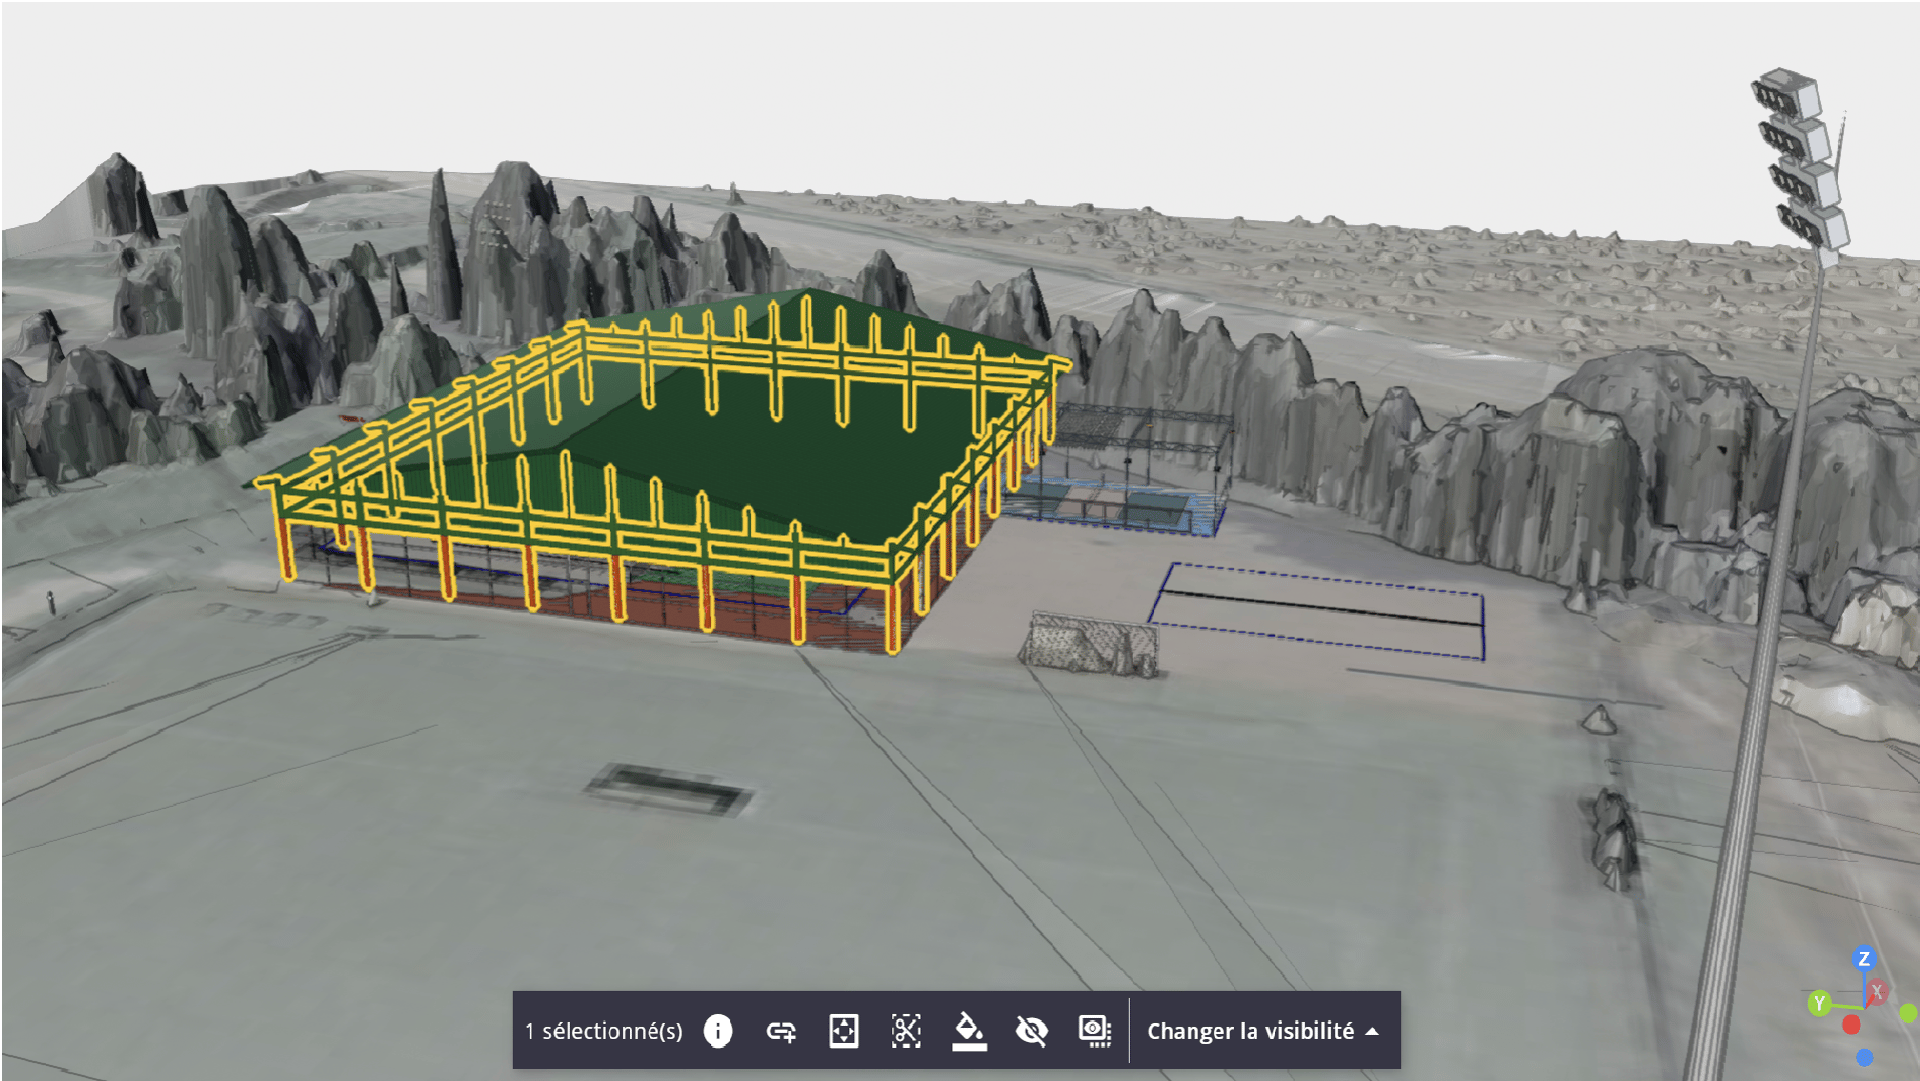Select the floodlight head on the mast

coord(1800,160)
